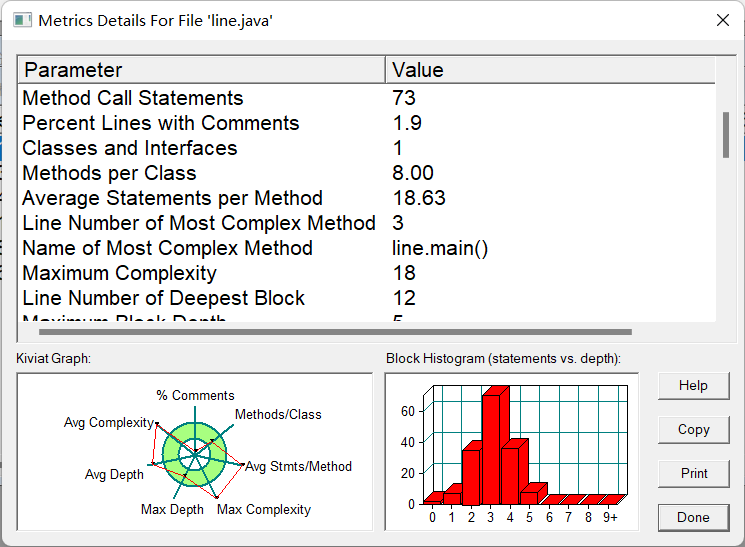Click the 'Block Histogram (statements vs. depth):' label

pyautogui.click(x=503, y=358)
